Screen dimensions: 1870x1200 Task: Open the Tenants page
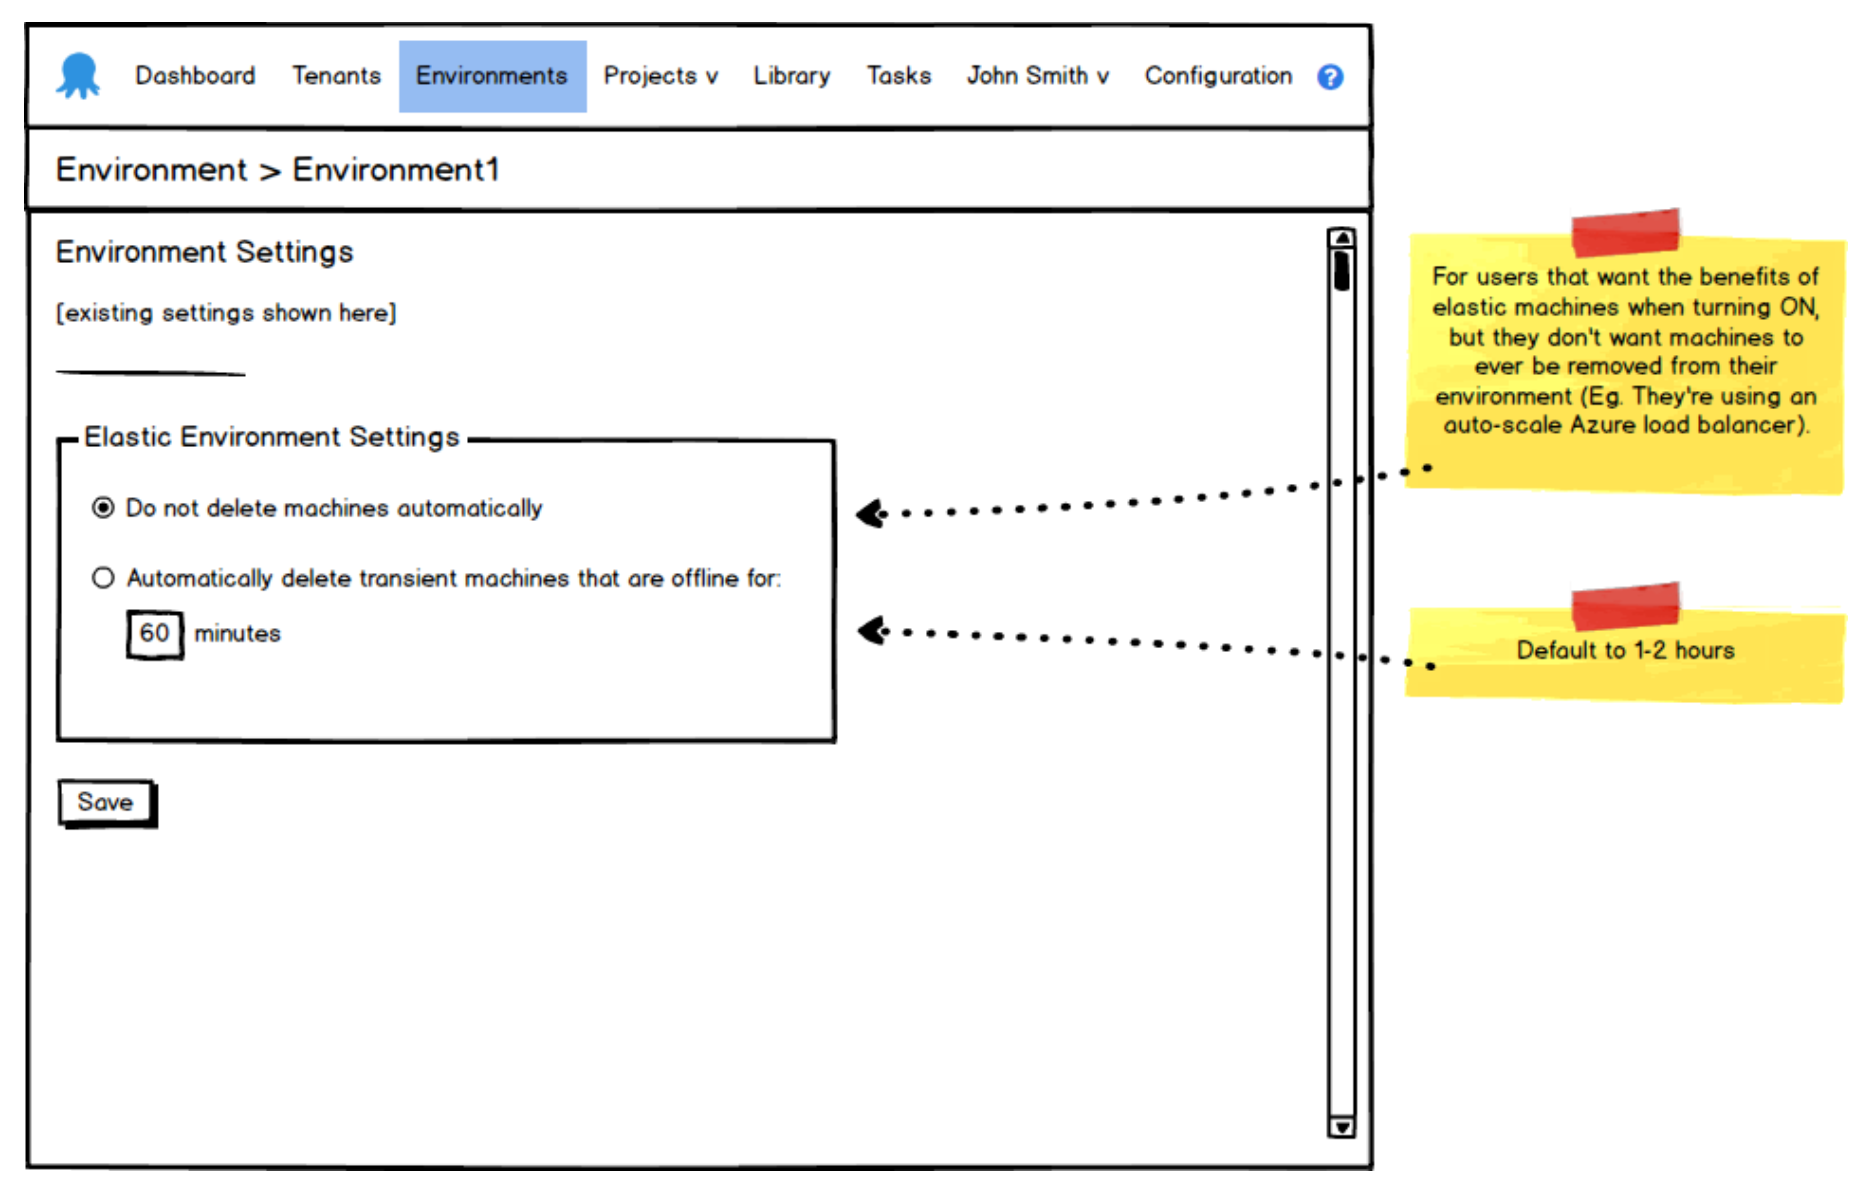coord(336,76)
